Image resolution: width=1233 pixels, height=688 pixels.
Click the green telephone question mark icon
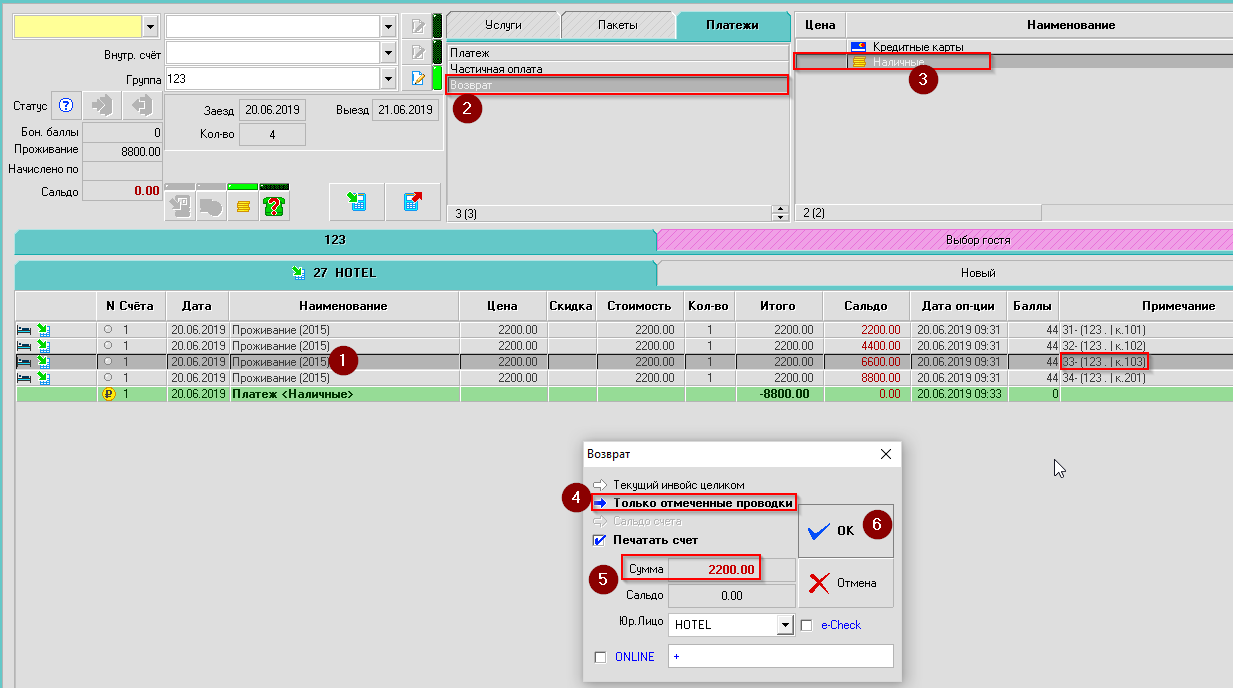coord(273,205)
